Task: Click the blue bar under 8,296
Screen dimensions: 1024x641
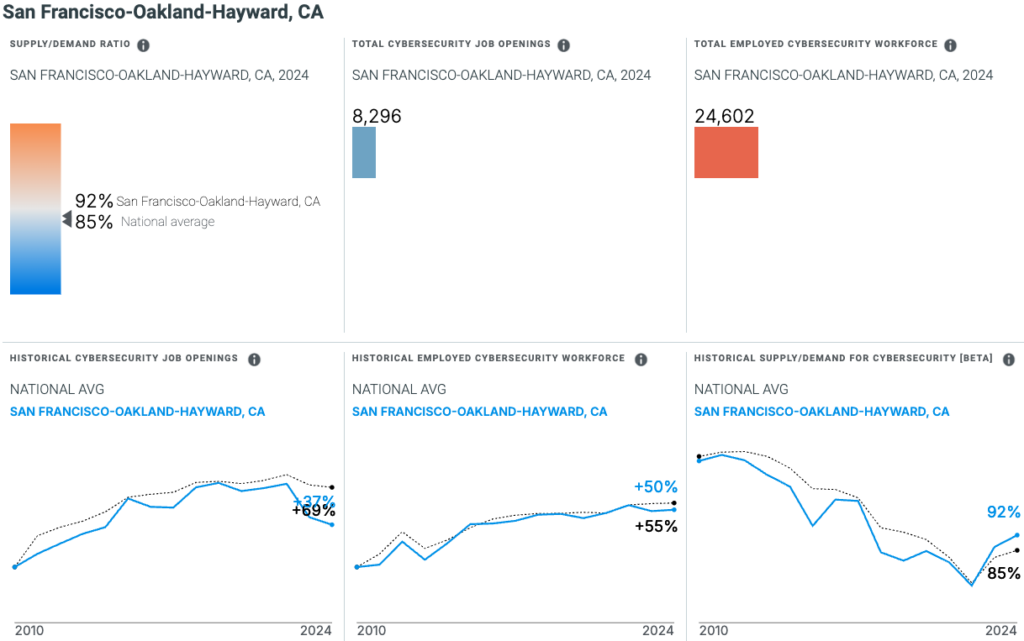Action: pos(363,152)
